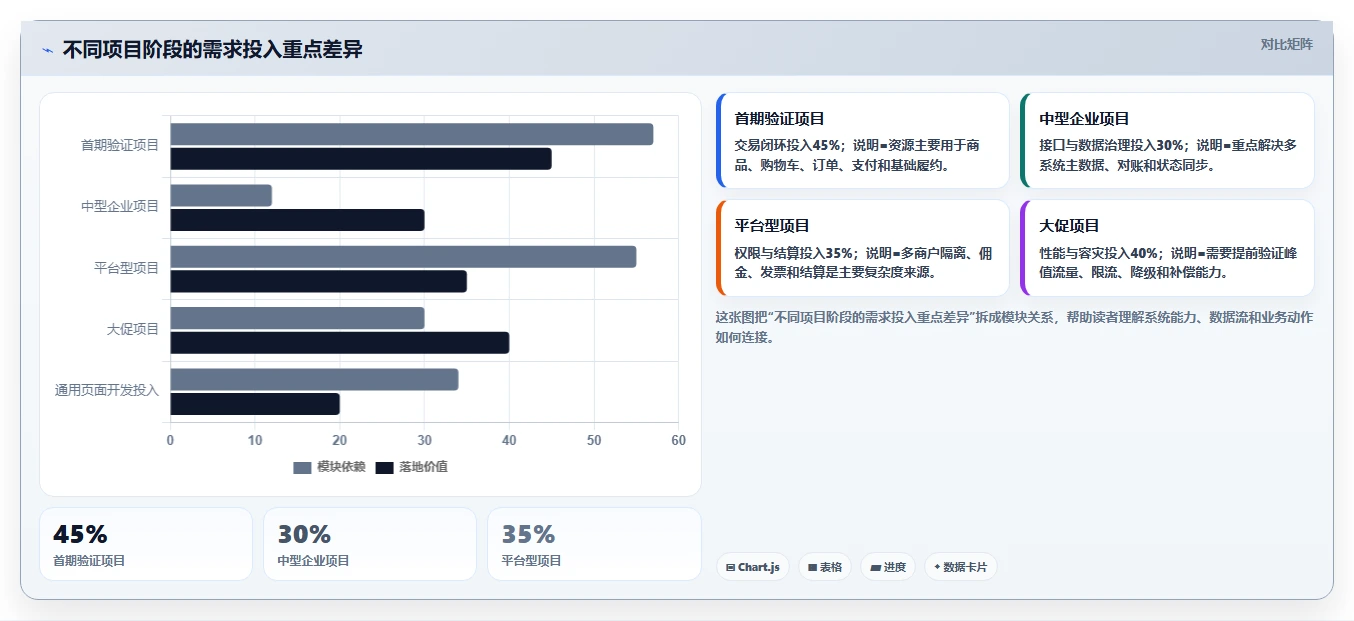
Task: Click the 30% 中型企业项目 stat card
Action: [x=370, y=544]
